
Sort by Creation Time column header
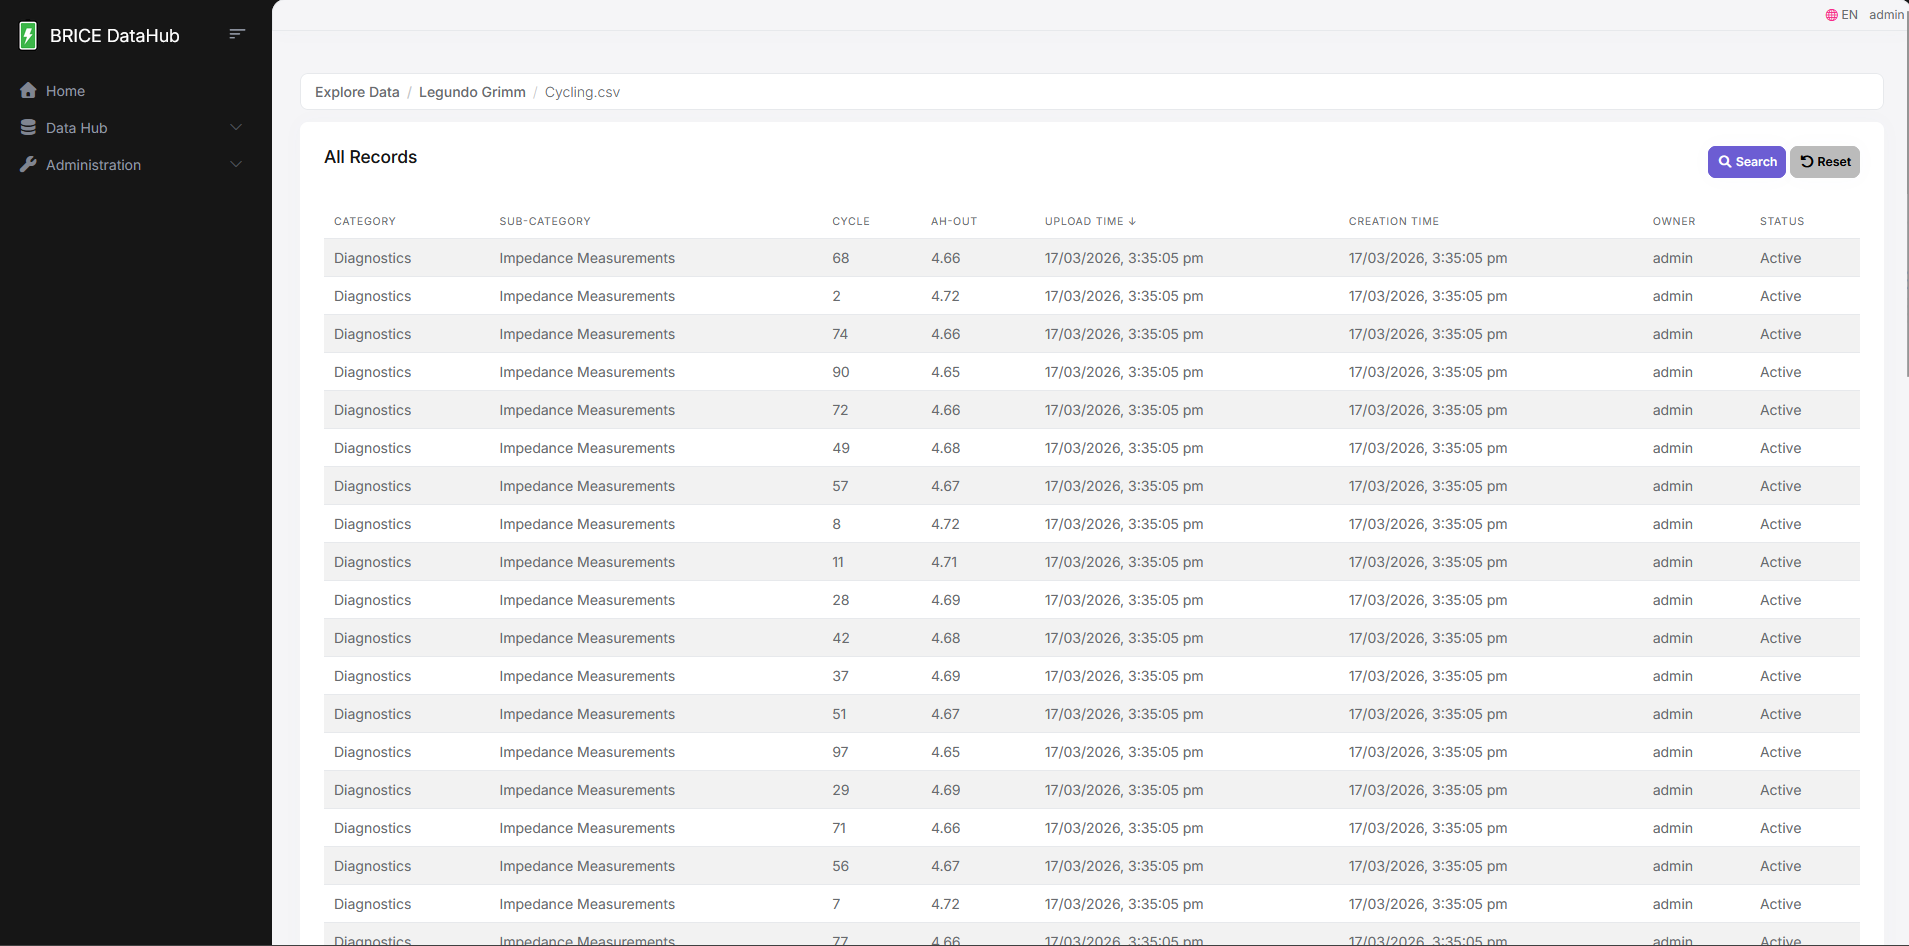(x=1394, y=222)
